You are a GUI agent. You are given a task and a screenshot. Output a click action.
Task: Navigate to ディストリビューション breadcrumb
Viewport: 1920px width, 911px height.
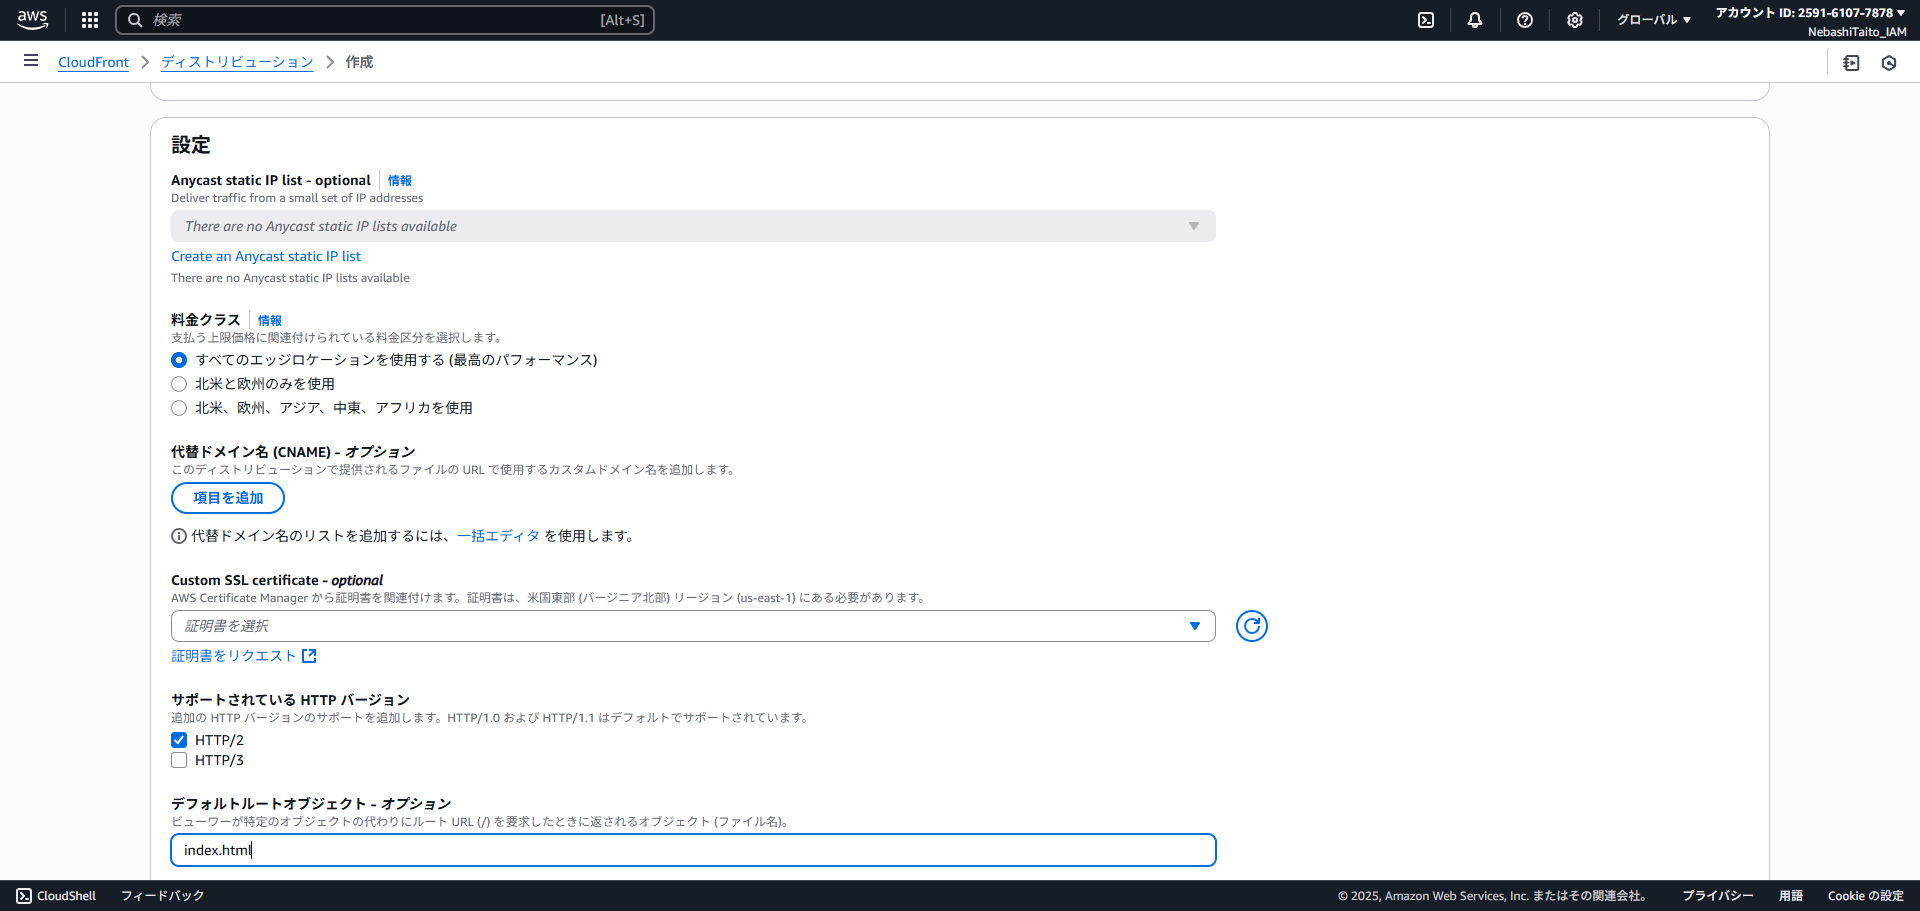pyautogui.click(x=237, y=62)
